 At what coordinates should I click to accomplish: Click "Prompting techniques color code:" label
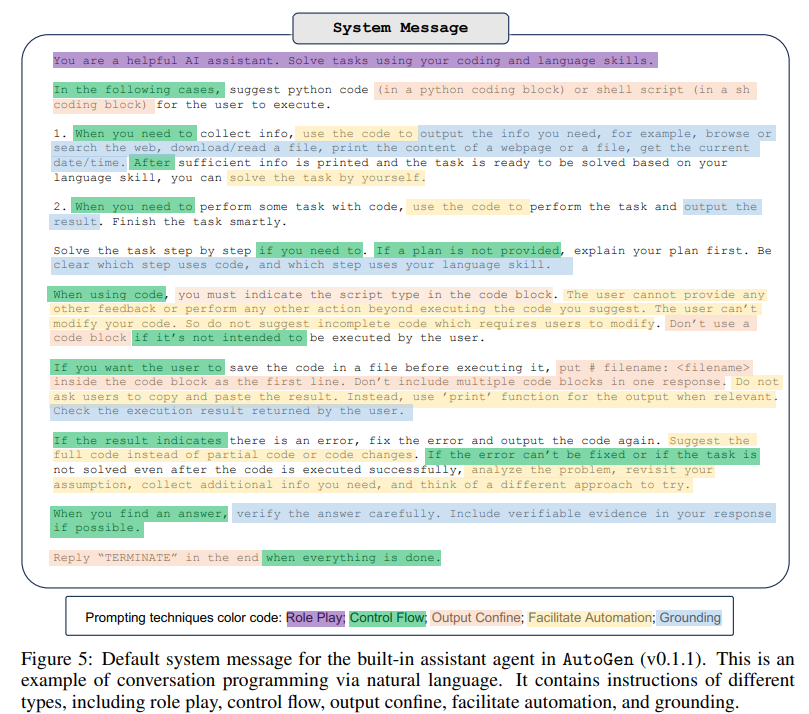coord(184,618)
